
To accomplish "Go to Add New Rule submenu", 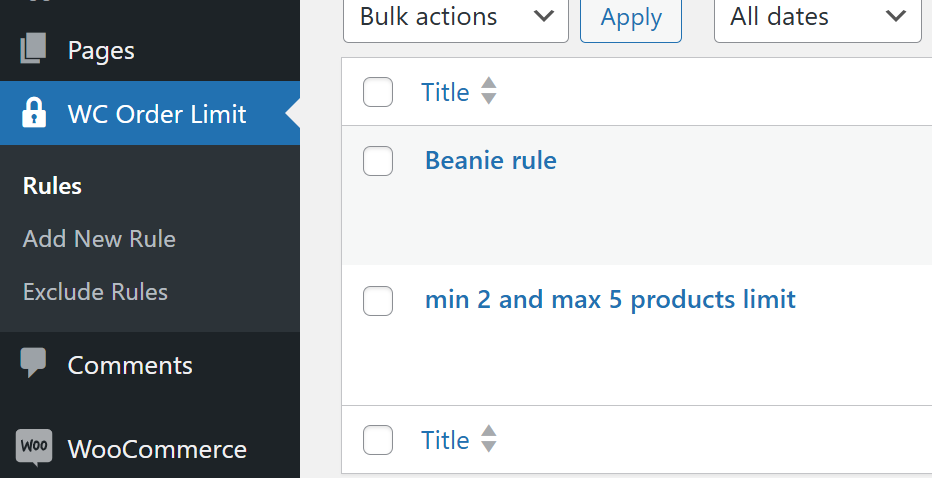I will (99, 239).
